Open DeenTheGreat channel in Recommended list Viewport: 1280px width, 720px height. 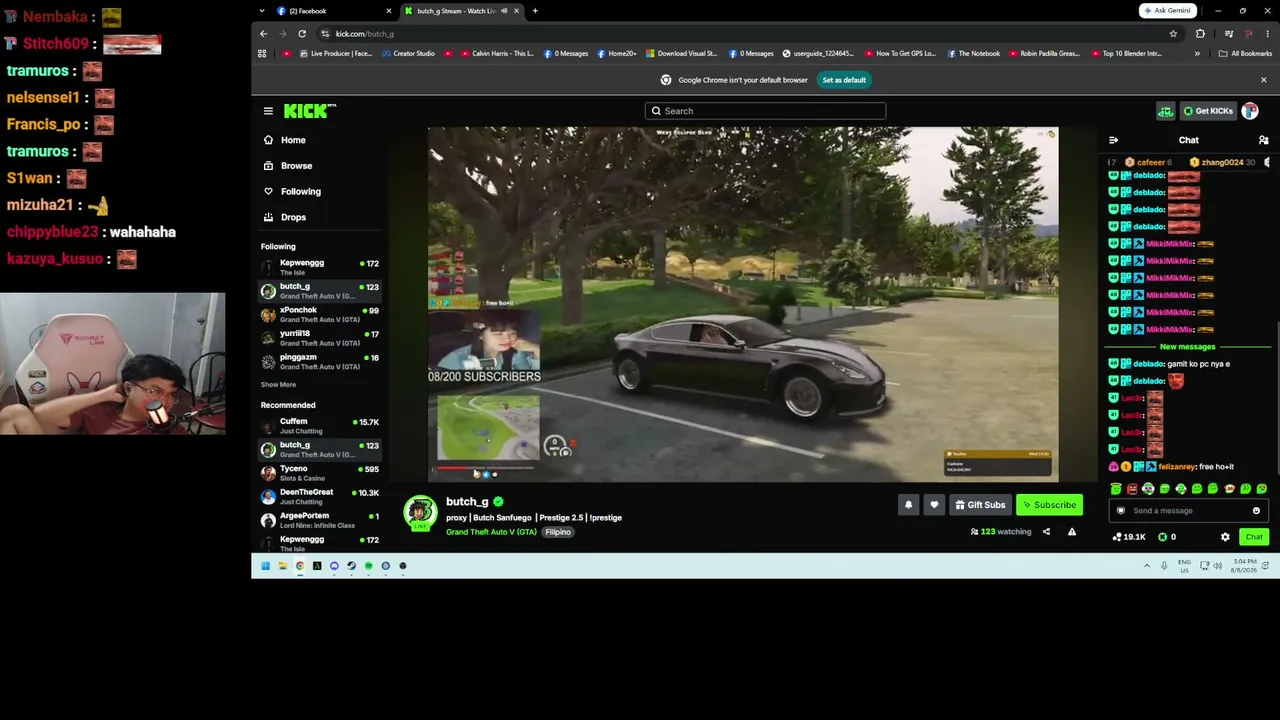pos(320,496)
